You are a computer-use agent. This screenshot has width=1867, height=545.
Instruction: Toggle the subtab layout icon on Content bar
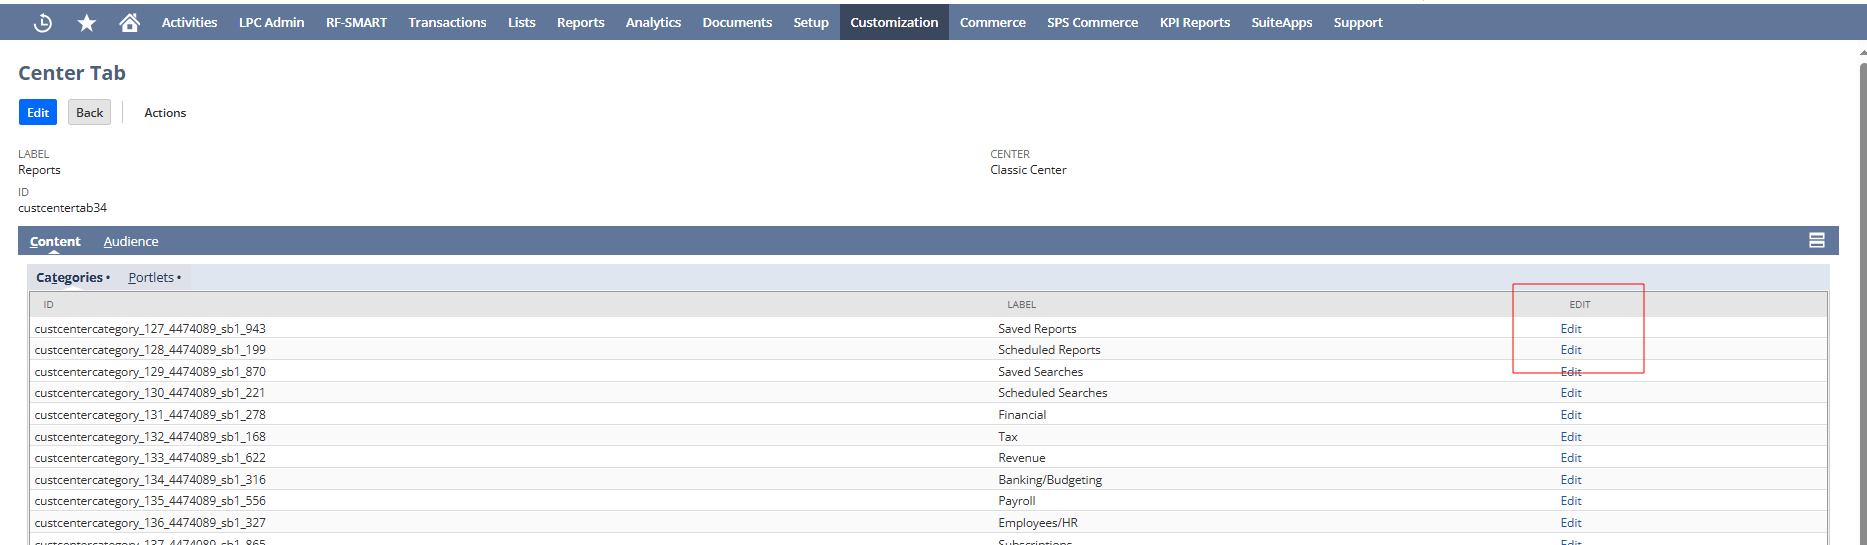[x=1816, y=241]
